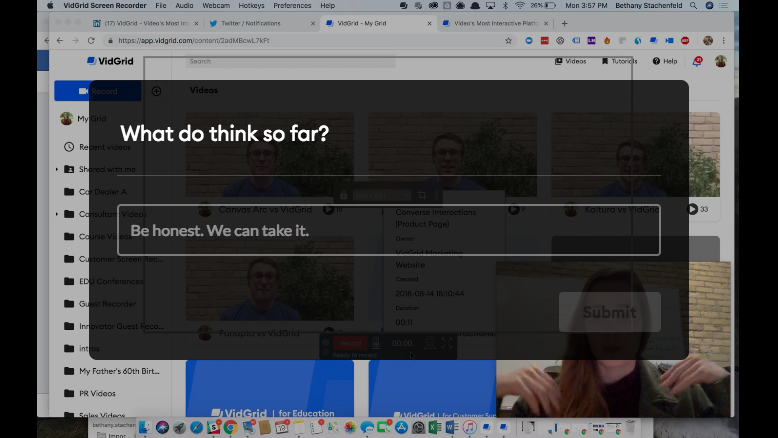Click the fullscreen arrows in recorder bar
The width and height of the screenshot is (778, 438).
pyautogui.click(x=447, y=343)
